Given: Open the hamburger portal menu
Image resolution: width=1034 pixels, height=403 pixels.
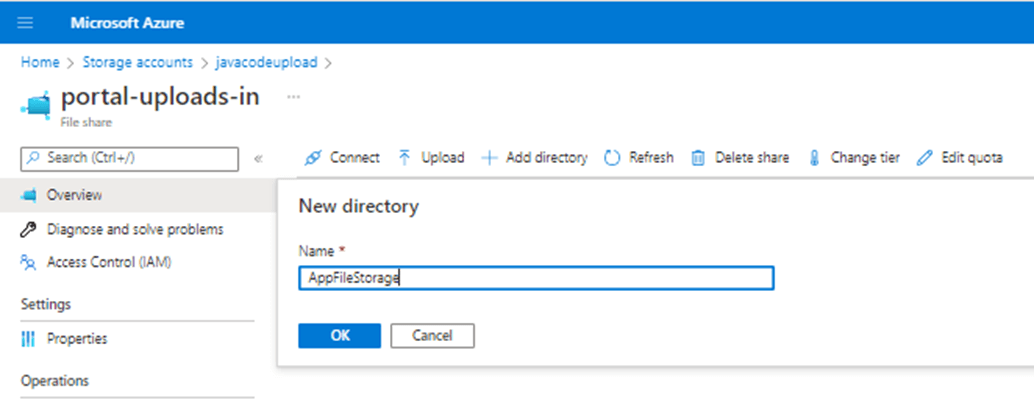Looking at the screenshot, I should [26, 22].
